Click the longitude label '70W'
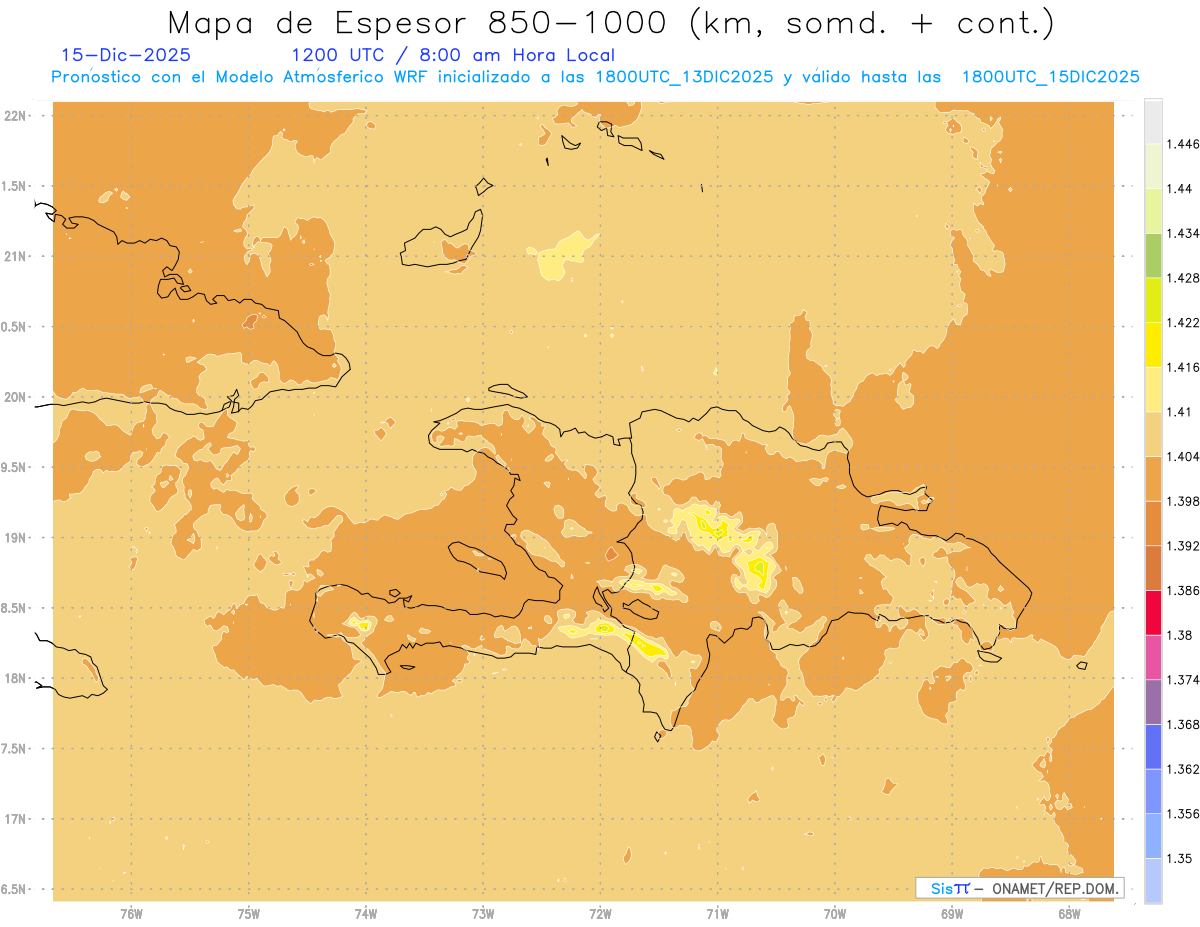This screenshot has width=1200, height=927. coord(835,913)
